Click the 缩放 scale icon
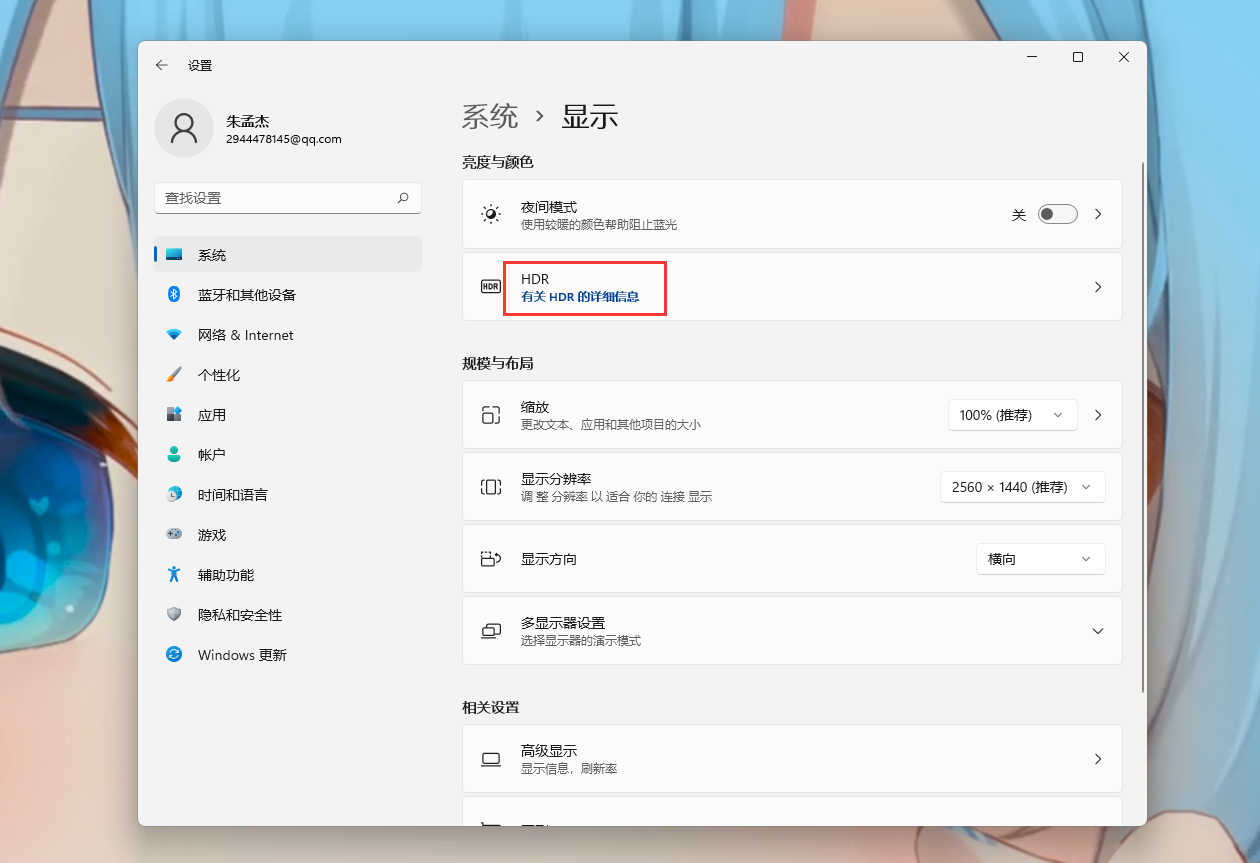1260x863 pixels. 490,415
